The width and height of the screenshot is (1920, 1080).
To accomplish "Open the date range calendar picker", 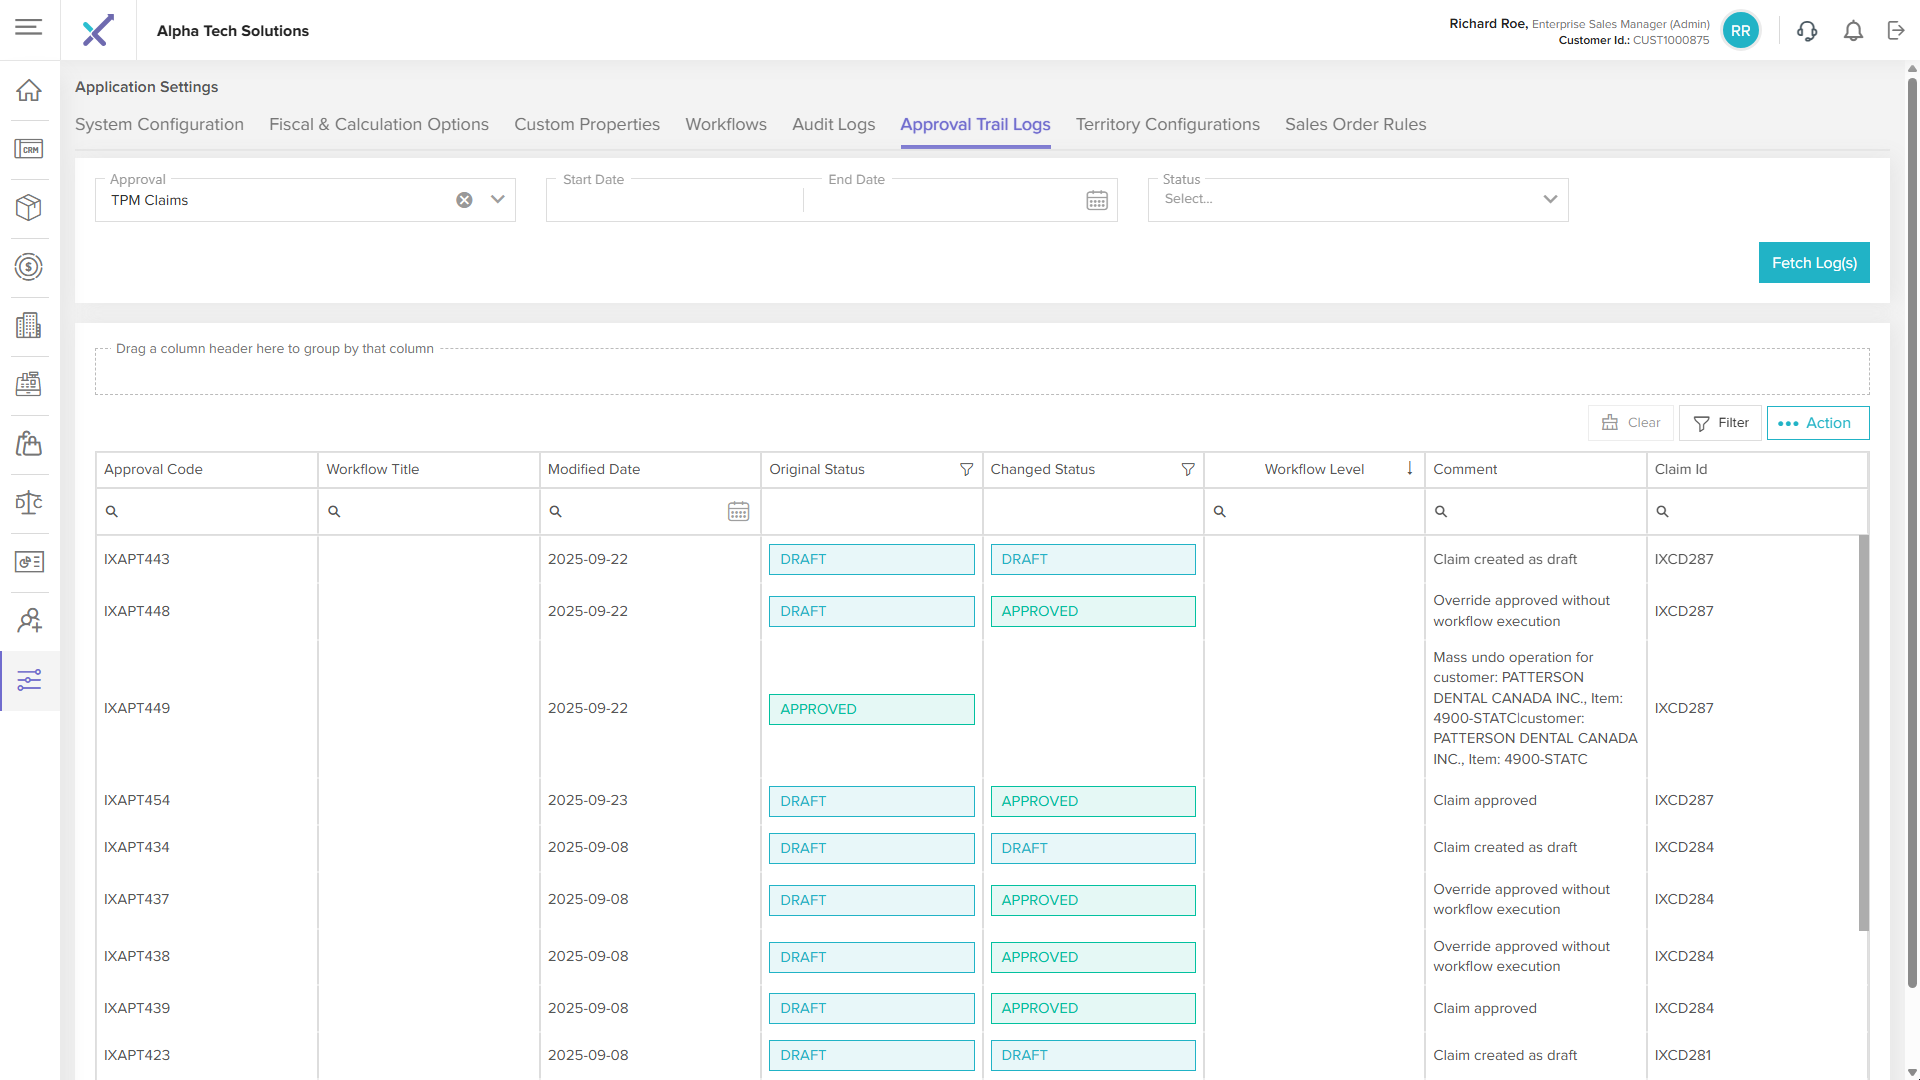I will pyautogui.click(x=1097, y=200).
